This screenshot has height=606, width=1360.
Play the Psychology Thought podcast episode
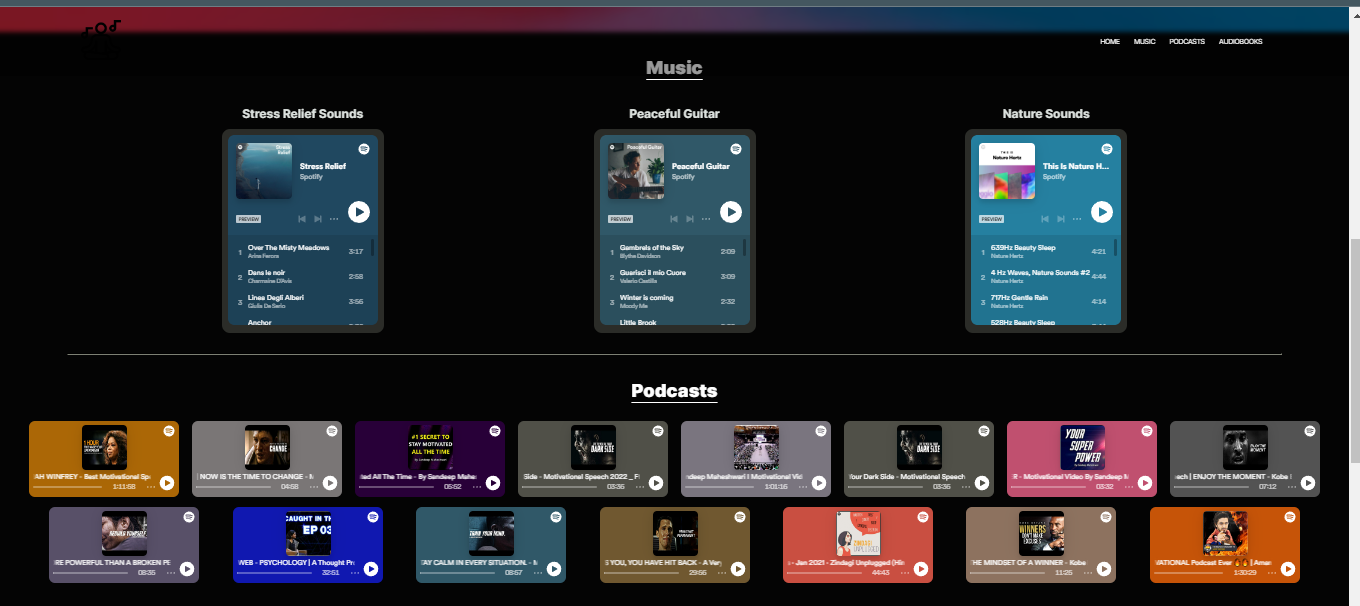371,569
